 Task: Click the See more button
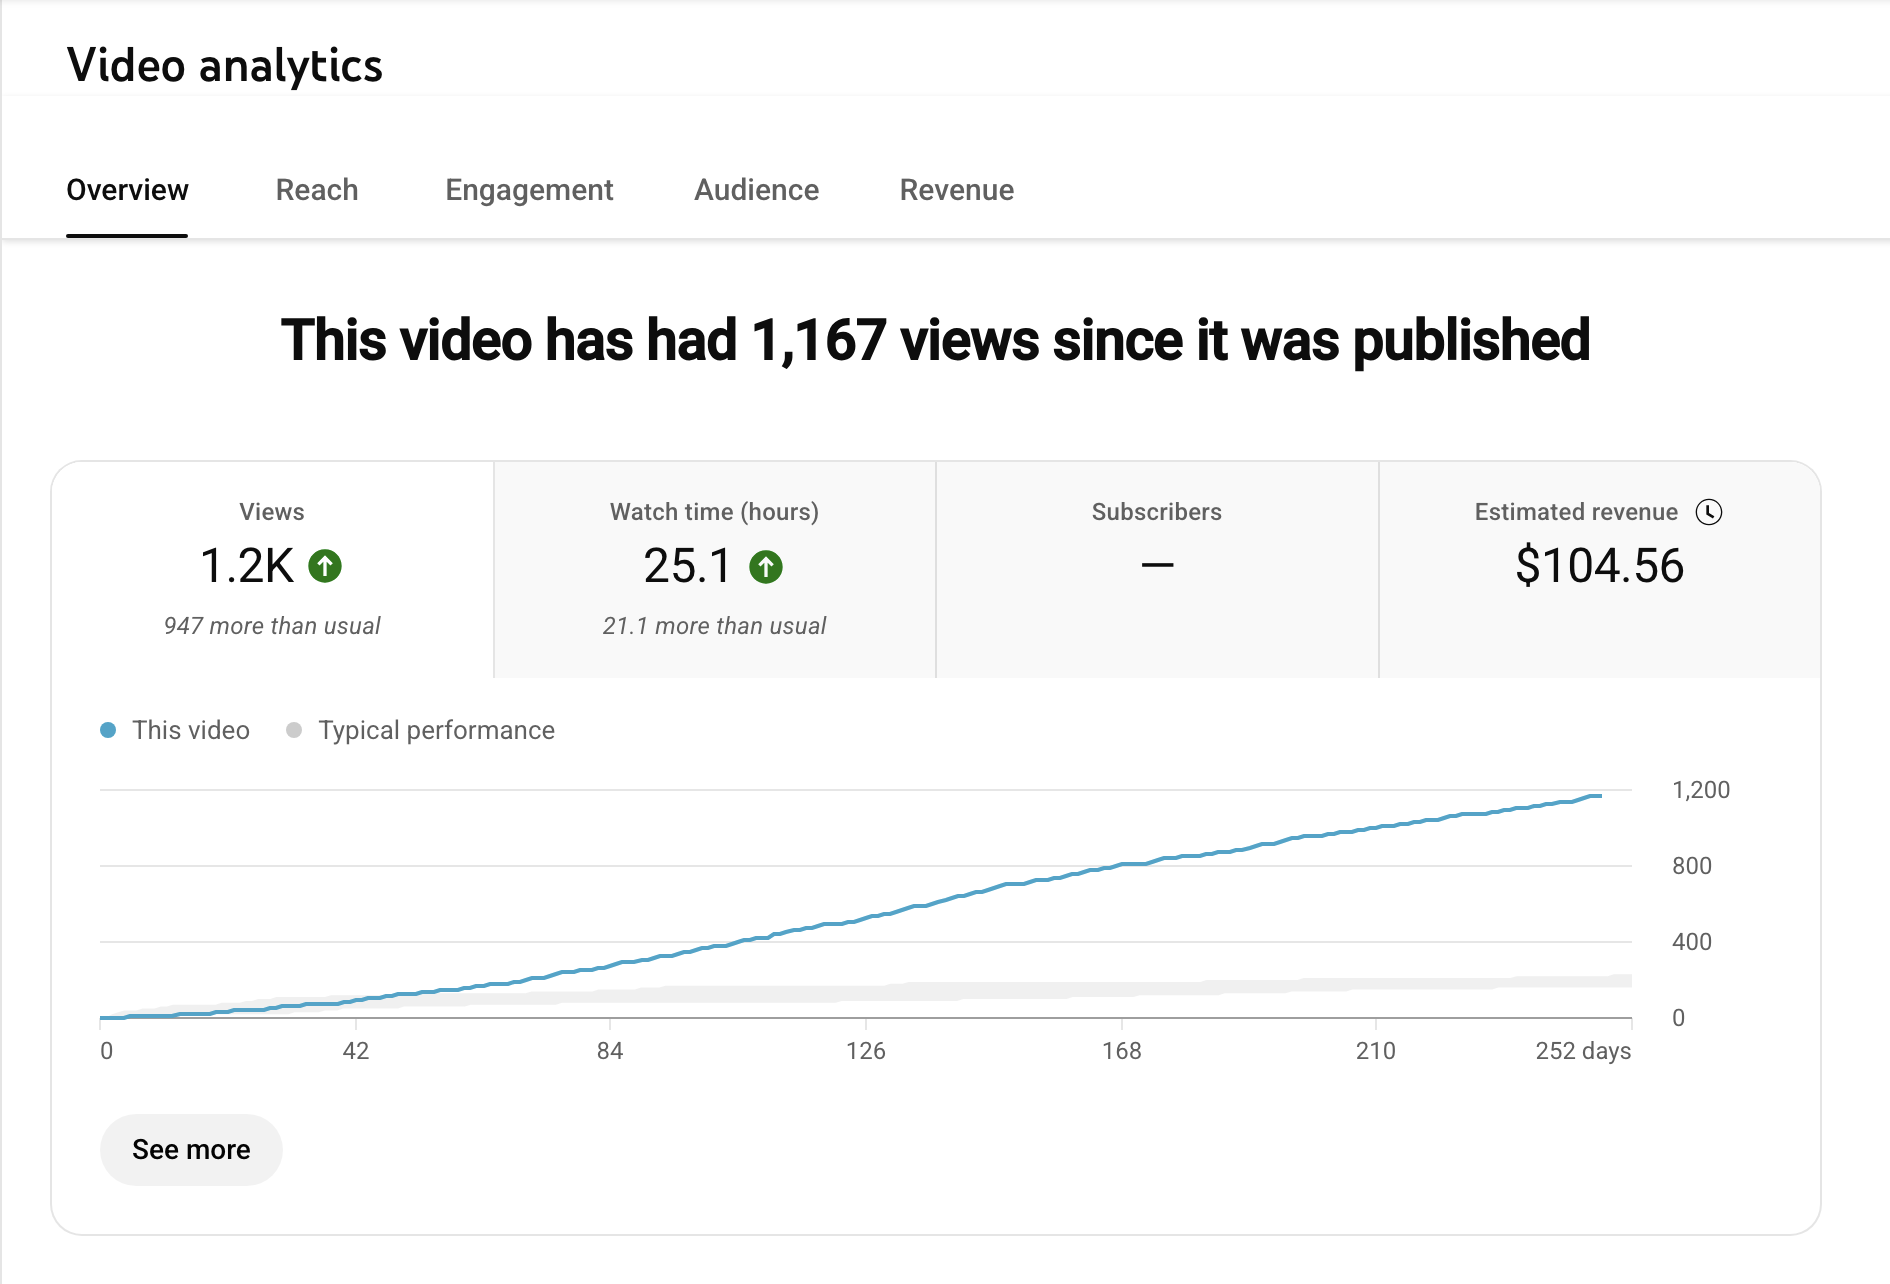[x=191, y=1149]
